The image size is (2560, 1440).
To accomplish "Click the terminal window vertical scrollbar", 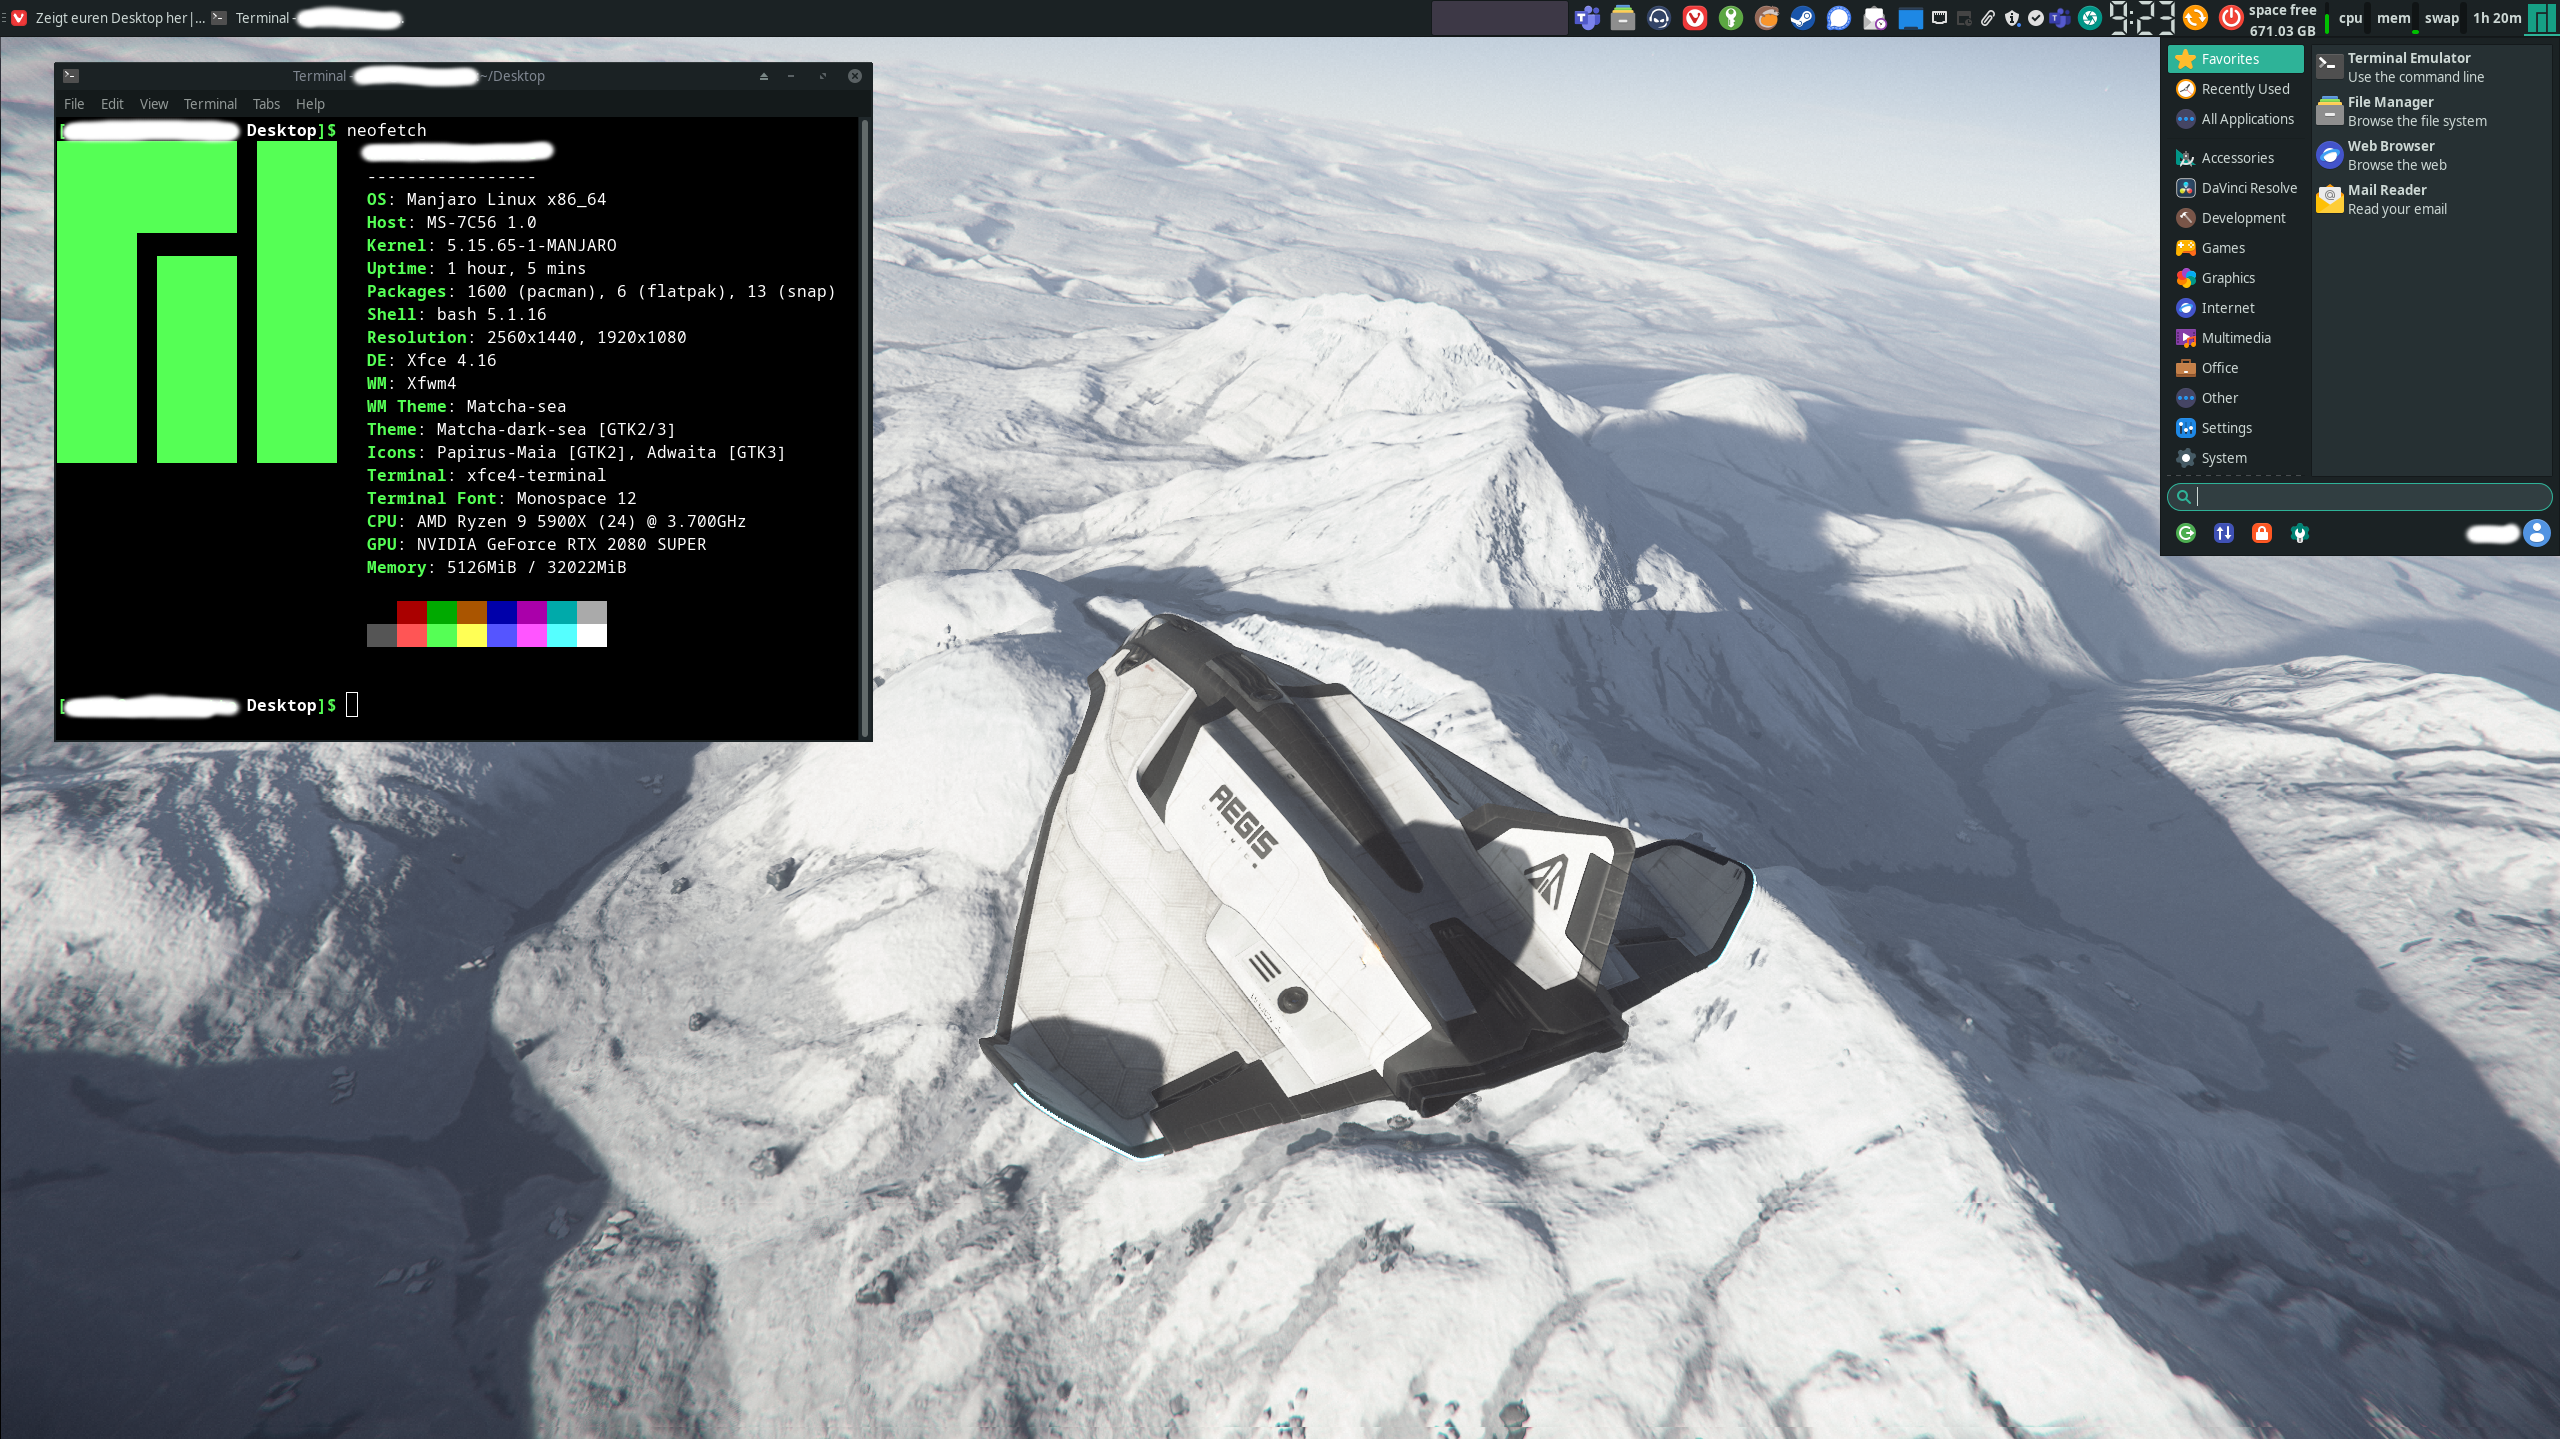I will (864, 427).
